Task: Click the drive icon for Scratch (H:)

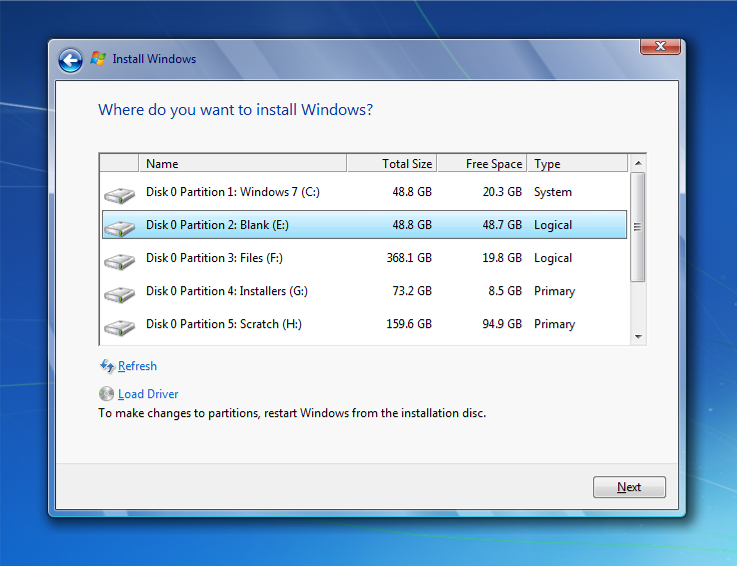Action: tap(119, 327)
